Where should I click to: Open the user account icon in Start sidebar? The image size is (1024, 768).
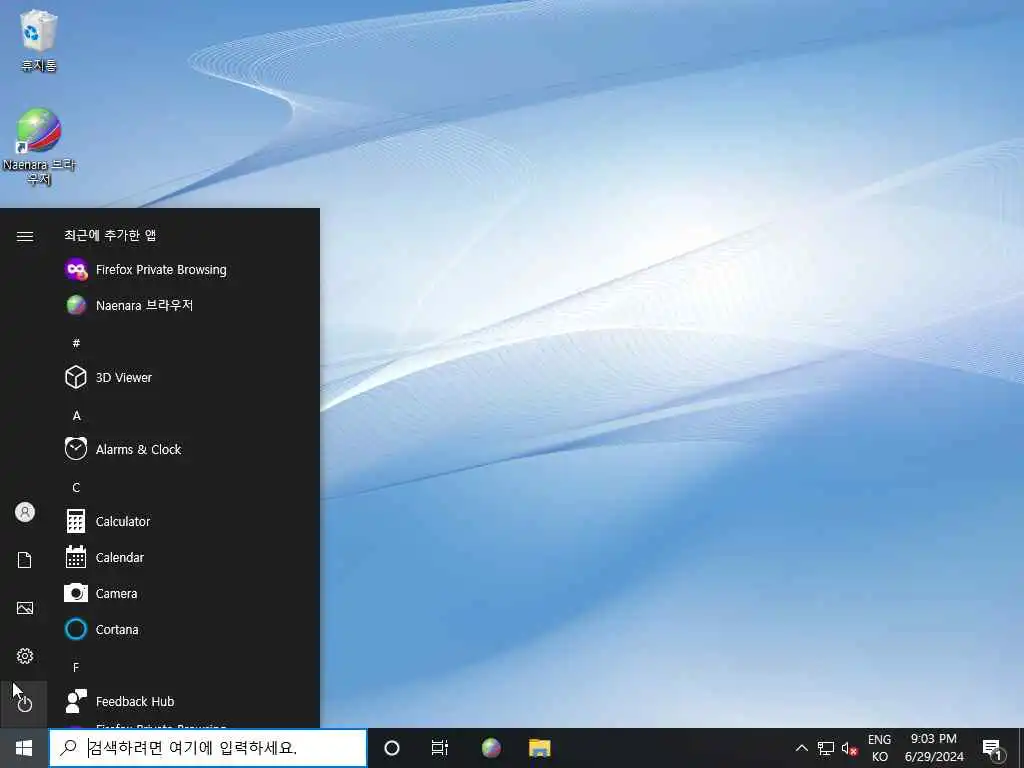coord(25,512)
